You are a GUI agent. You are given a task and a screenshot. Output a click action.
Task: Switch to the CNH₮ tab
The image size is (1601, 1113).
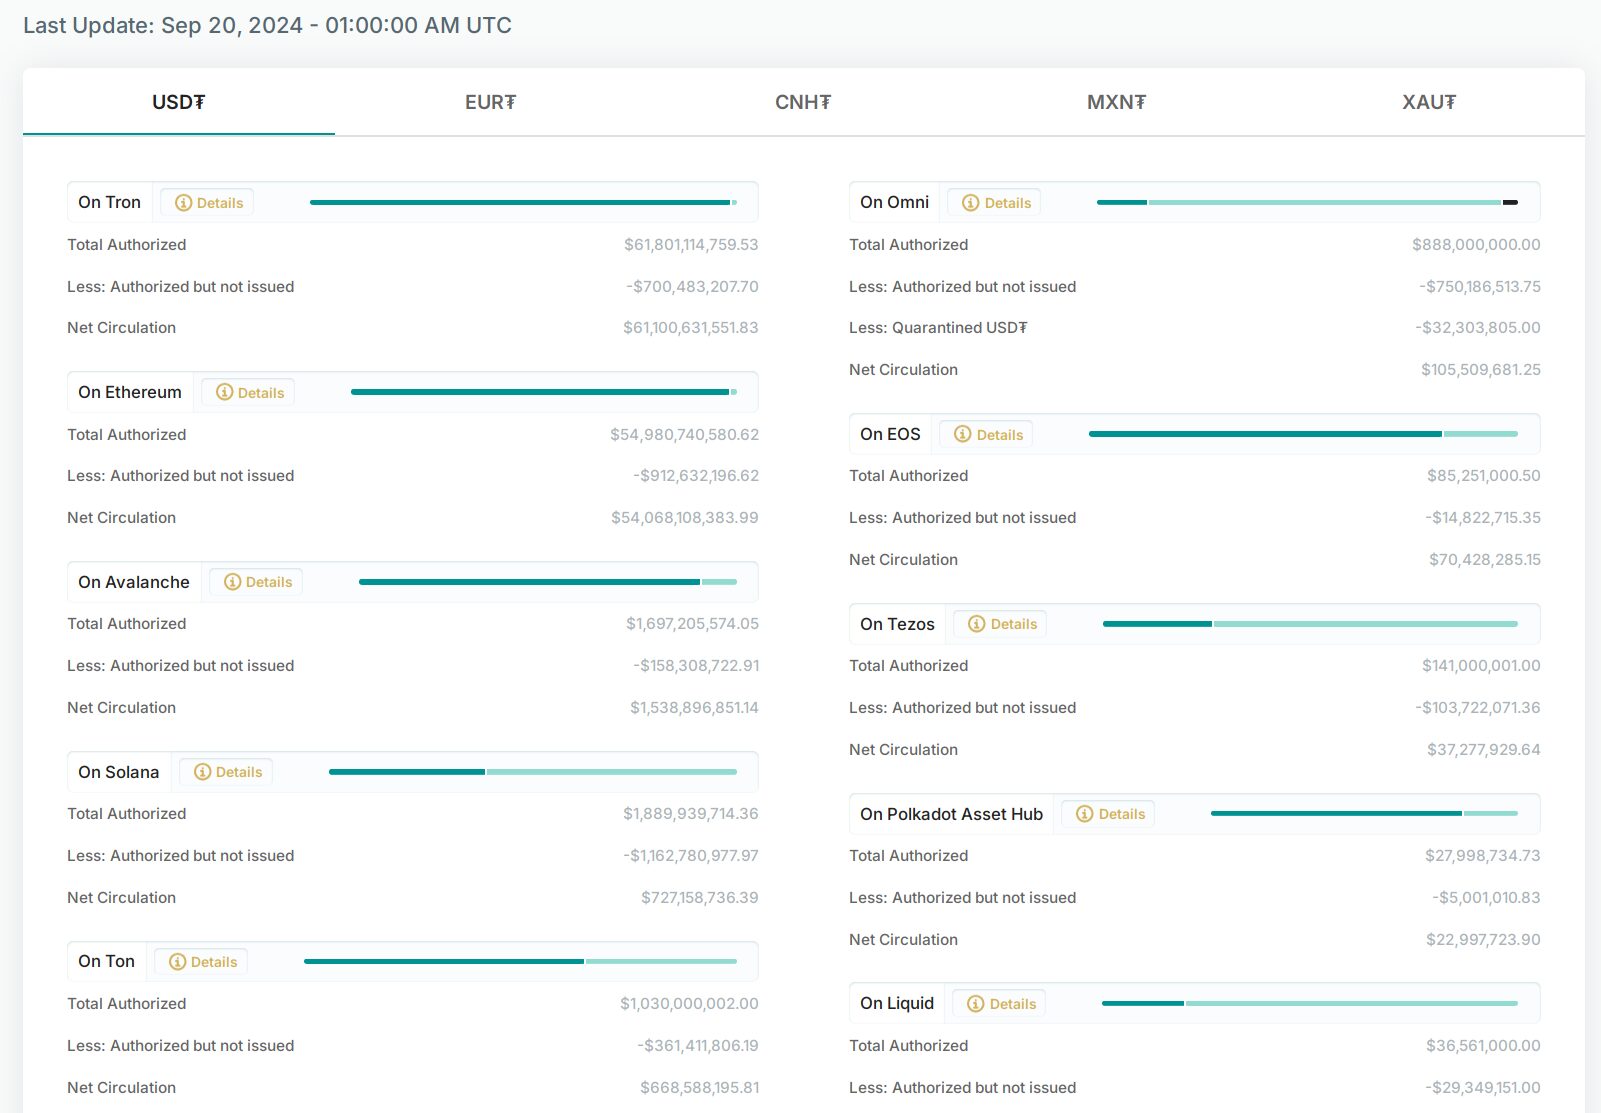point(803,102)
